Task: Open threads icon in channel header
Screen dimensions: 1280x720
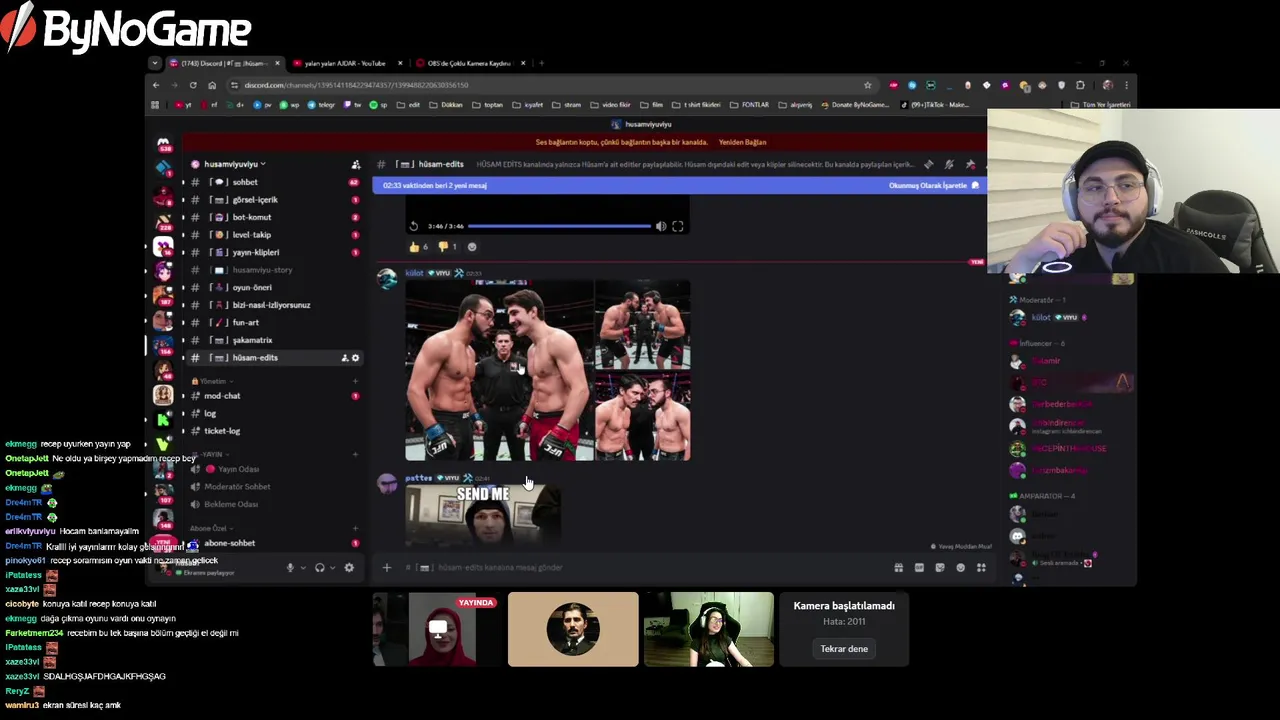Action: pos(929,164)
